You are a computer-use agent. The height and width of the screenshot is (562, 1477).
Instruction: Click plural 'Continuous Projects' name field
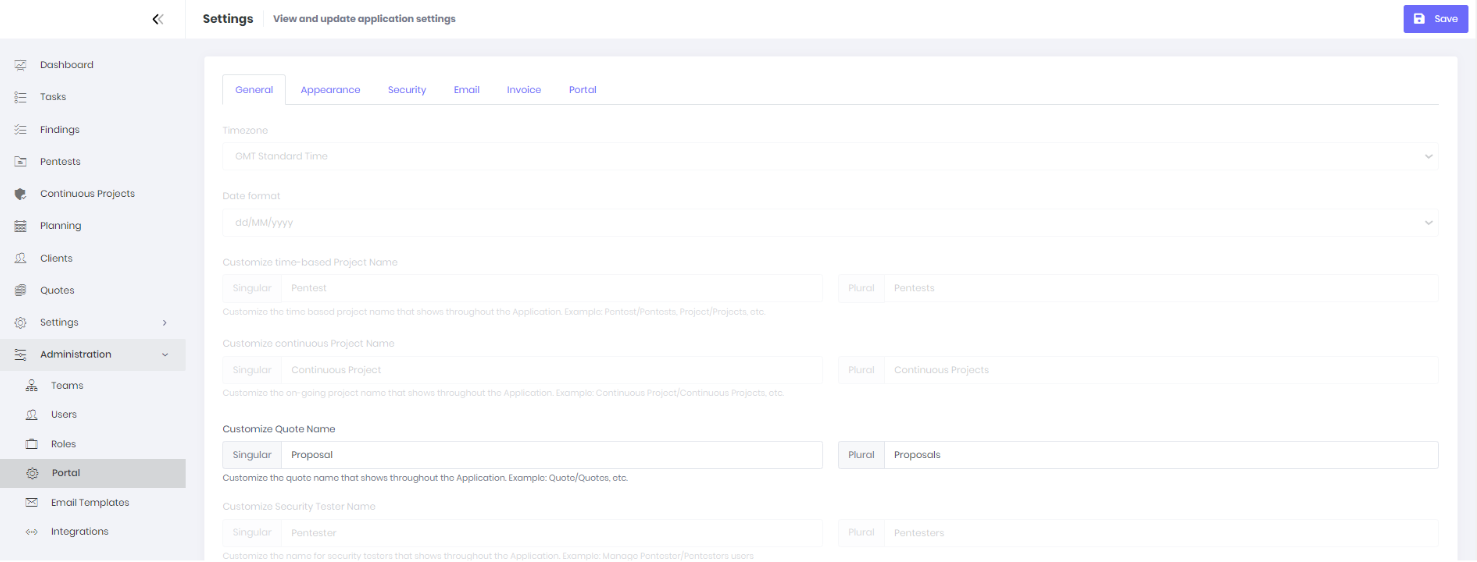pyautogui.click(x=1161, y=370)
